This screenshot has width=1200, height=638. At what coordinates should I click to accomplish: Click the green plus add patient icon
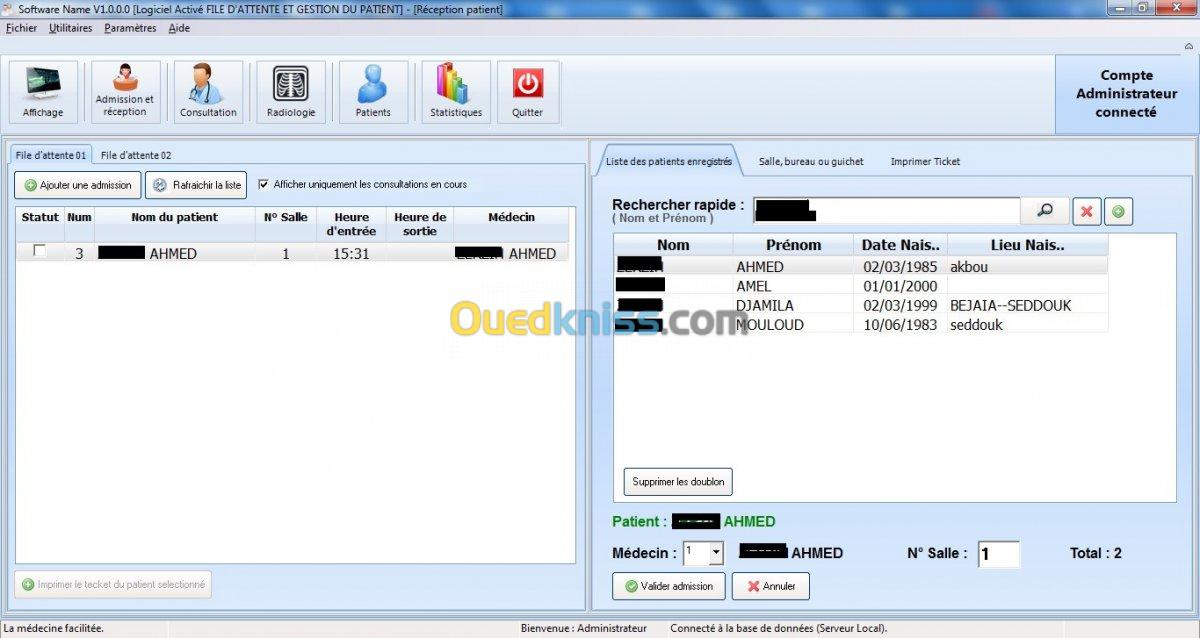pyautogui.click(x=1118, y=211)
